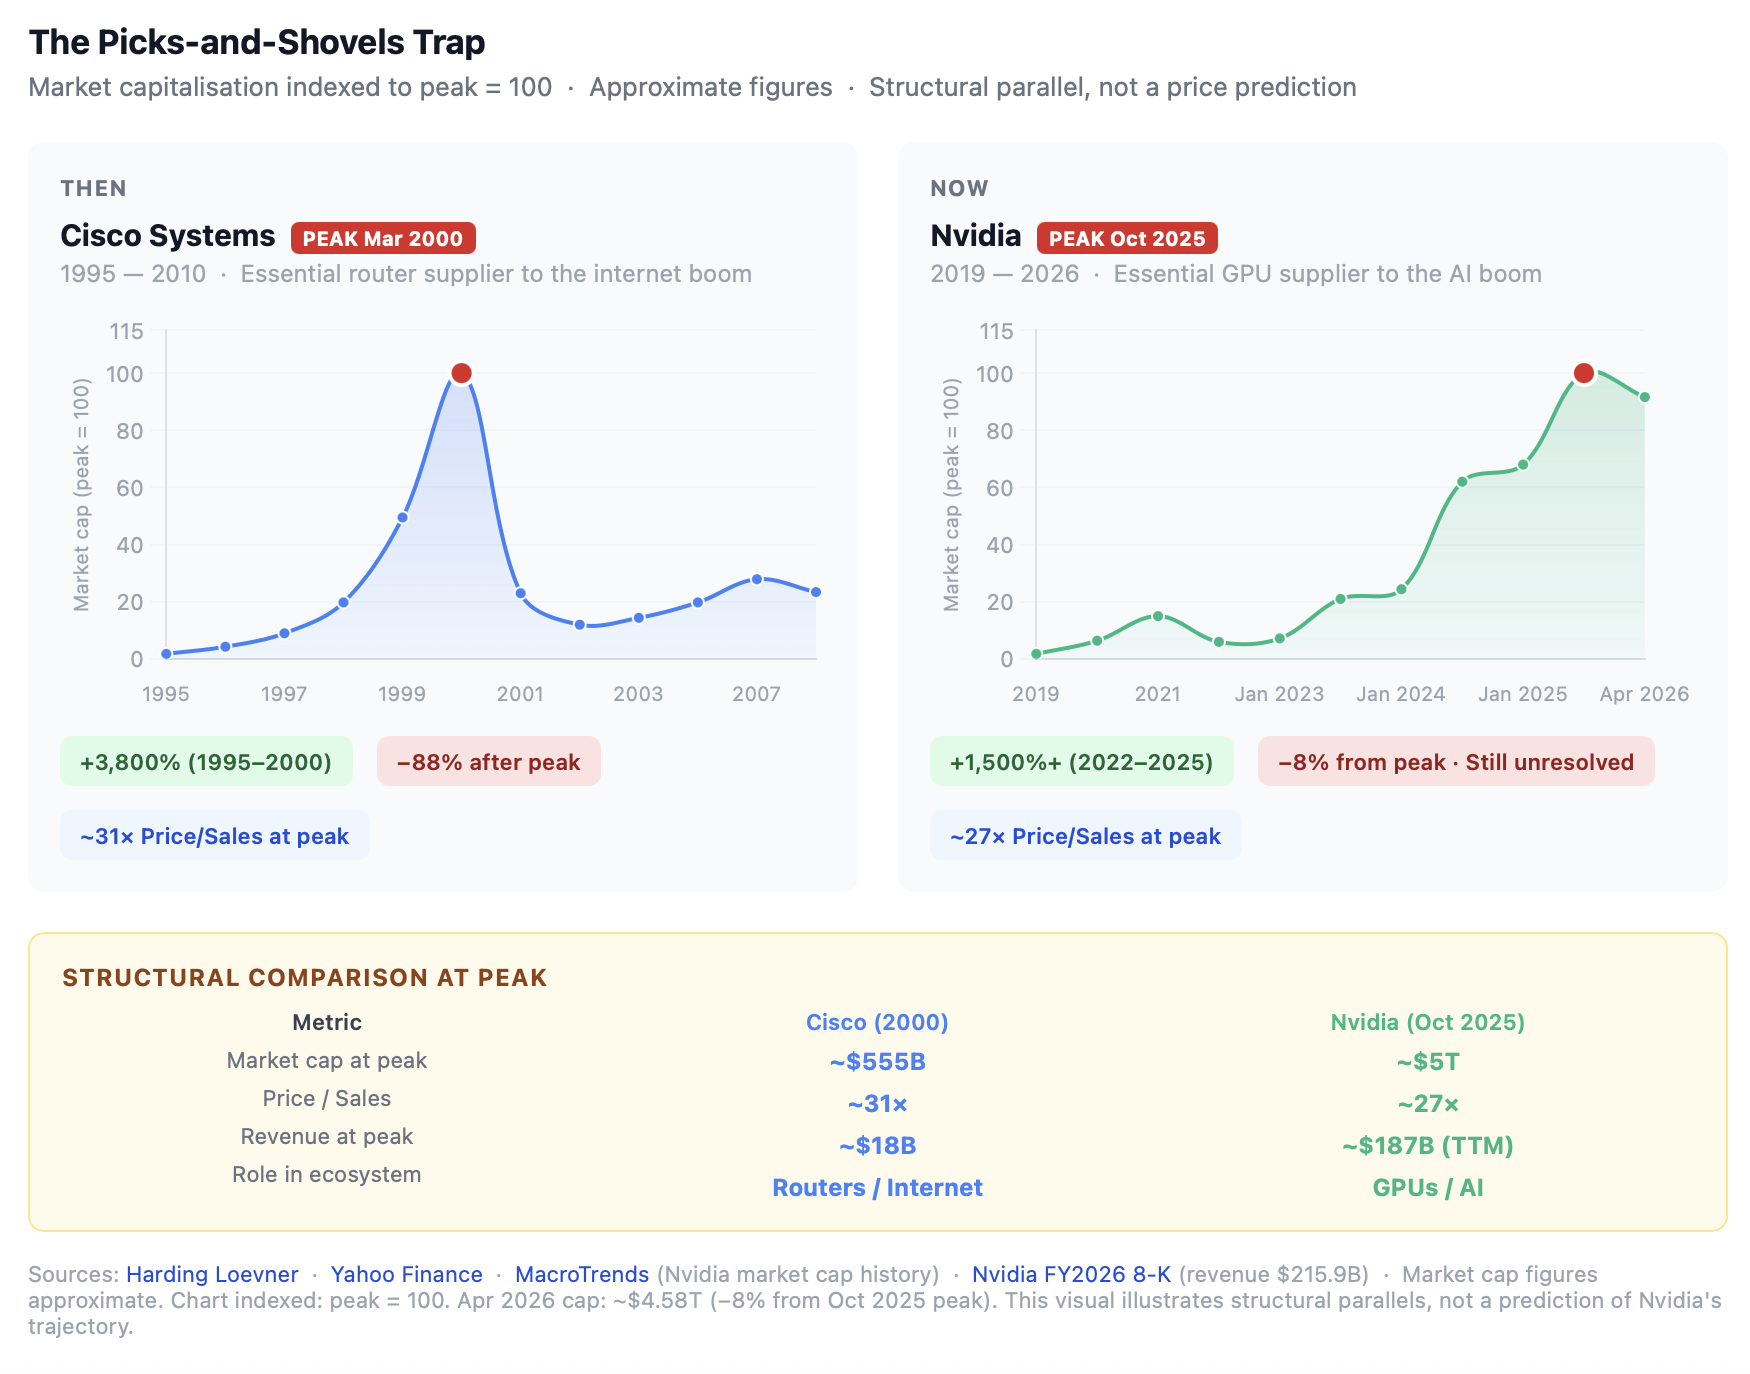Select the Cisco data point above 1999
1750x1374 pixels.
[402, 517]
